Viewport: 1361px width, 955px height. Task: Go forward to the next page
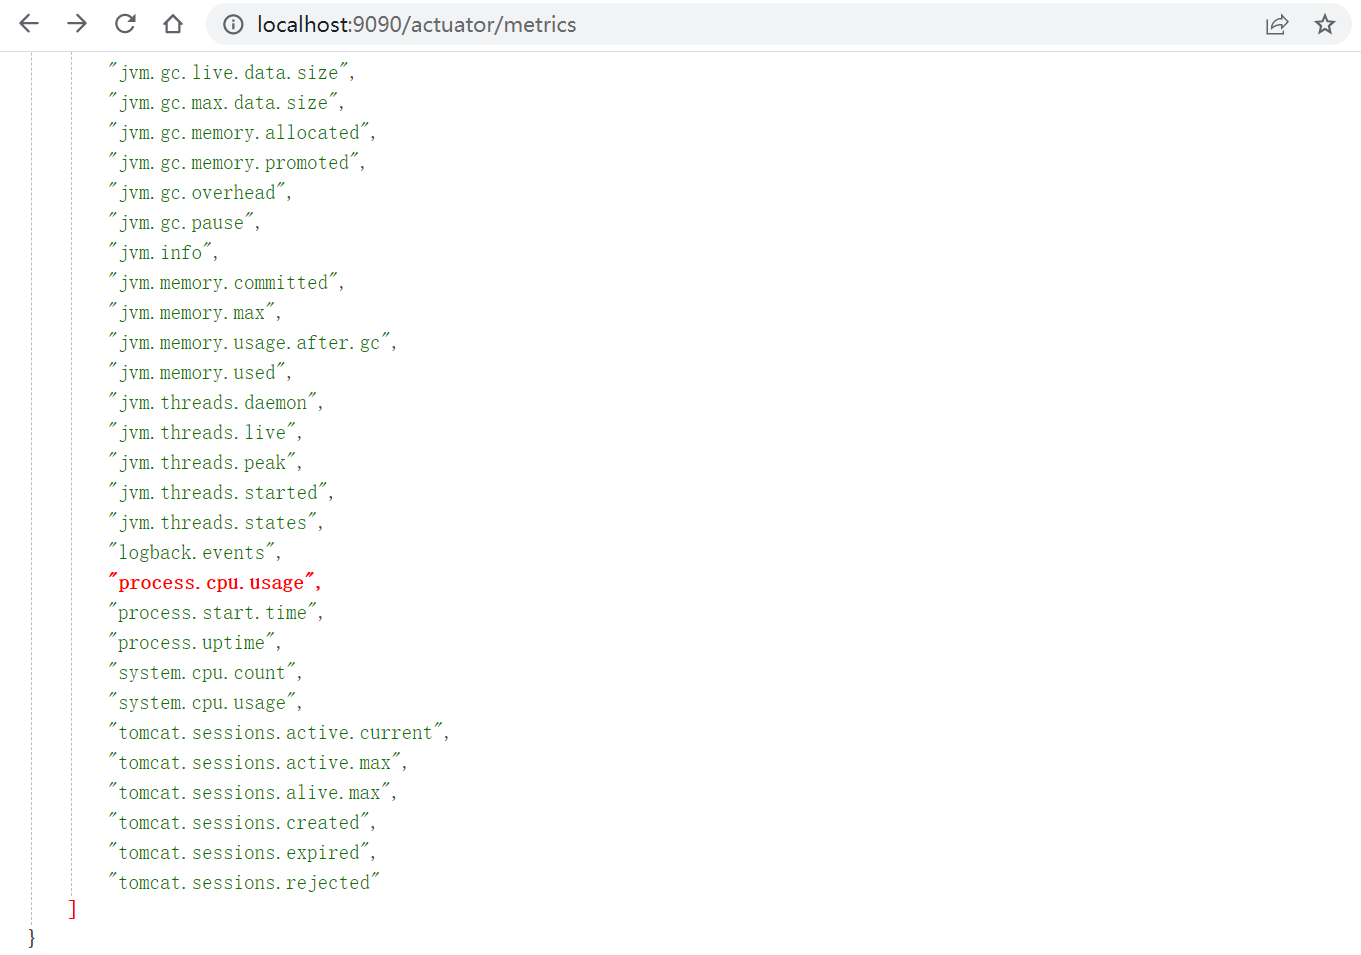(x=77, y=24)
